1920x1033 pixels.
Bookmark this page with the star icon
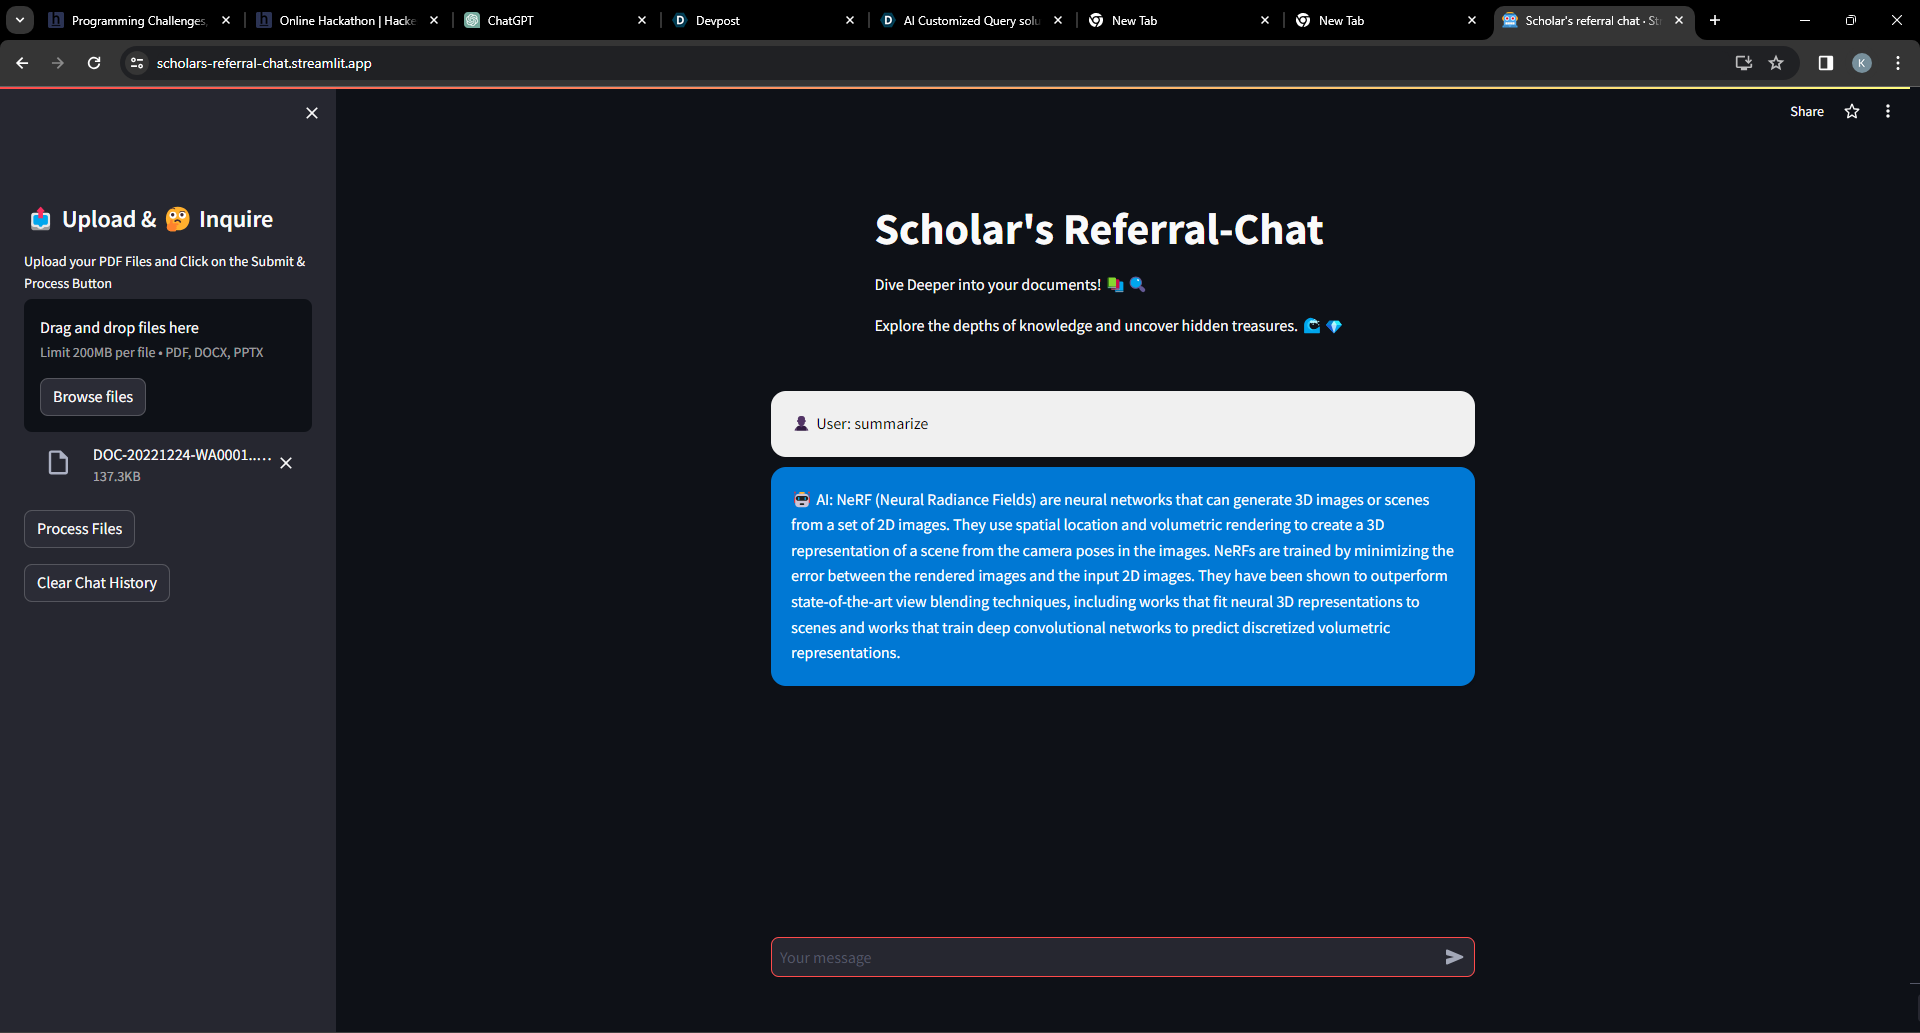[x=1776, y=62]
